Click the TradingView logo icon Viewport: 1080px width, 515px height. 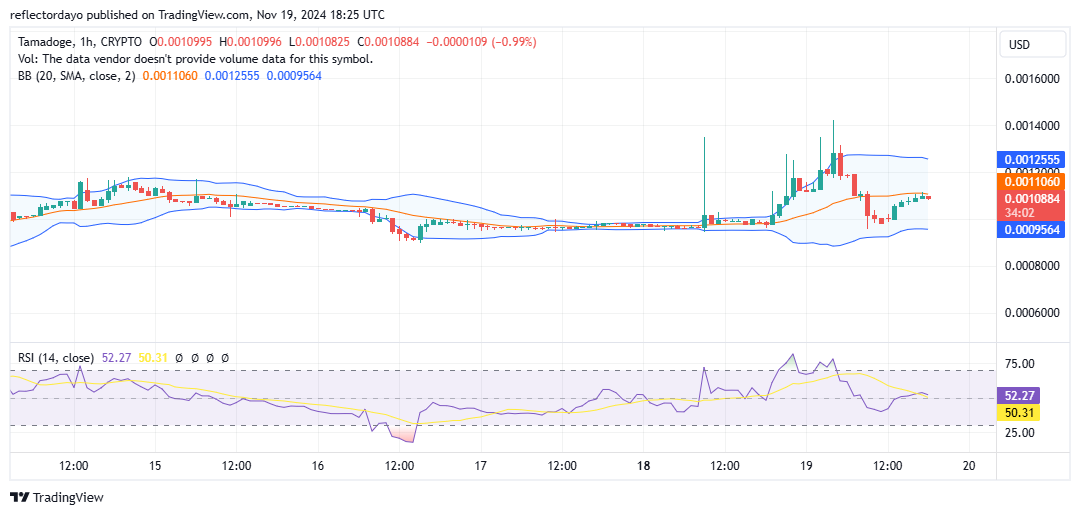tap(20, 497)
